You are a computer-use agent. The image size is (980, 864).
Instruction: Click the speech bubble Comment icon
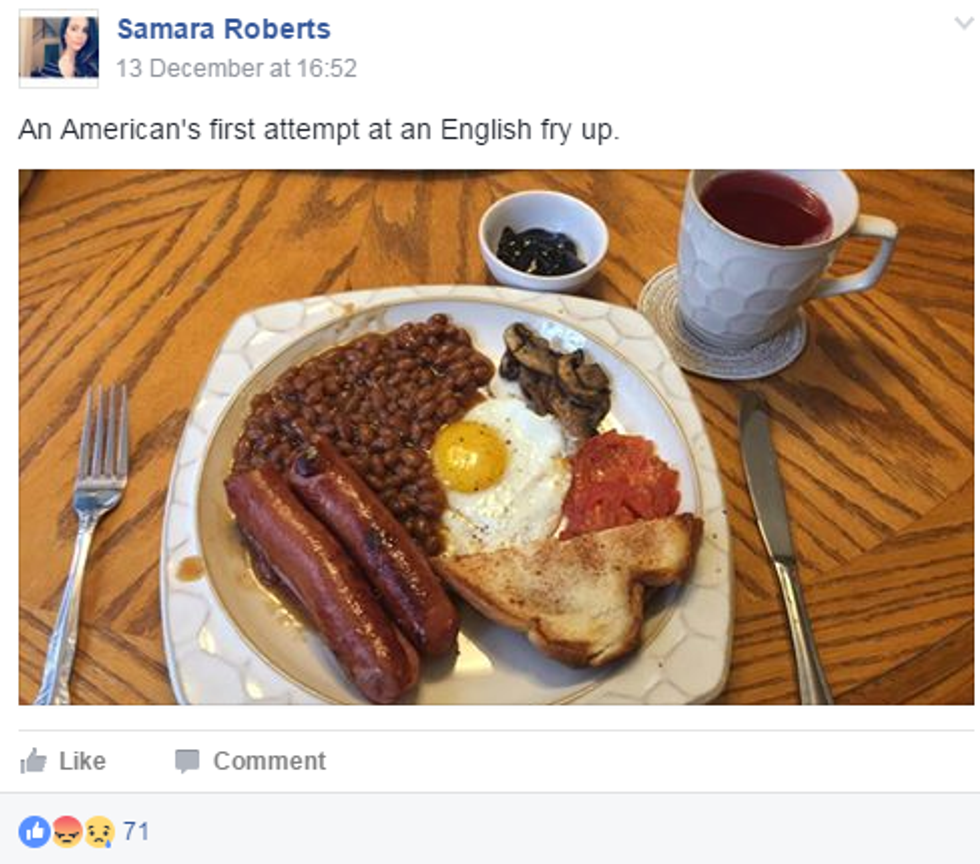coord(187,762)
